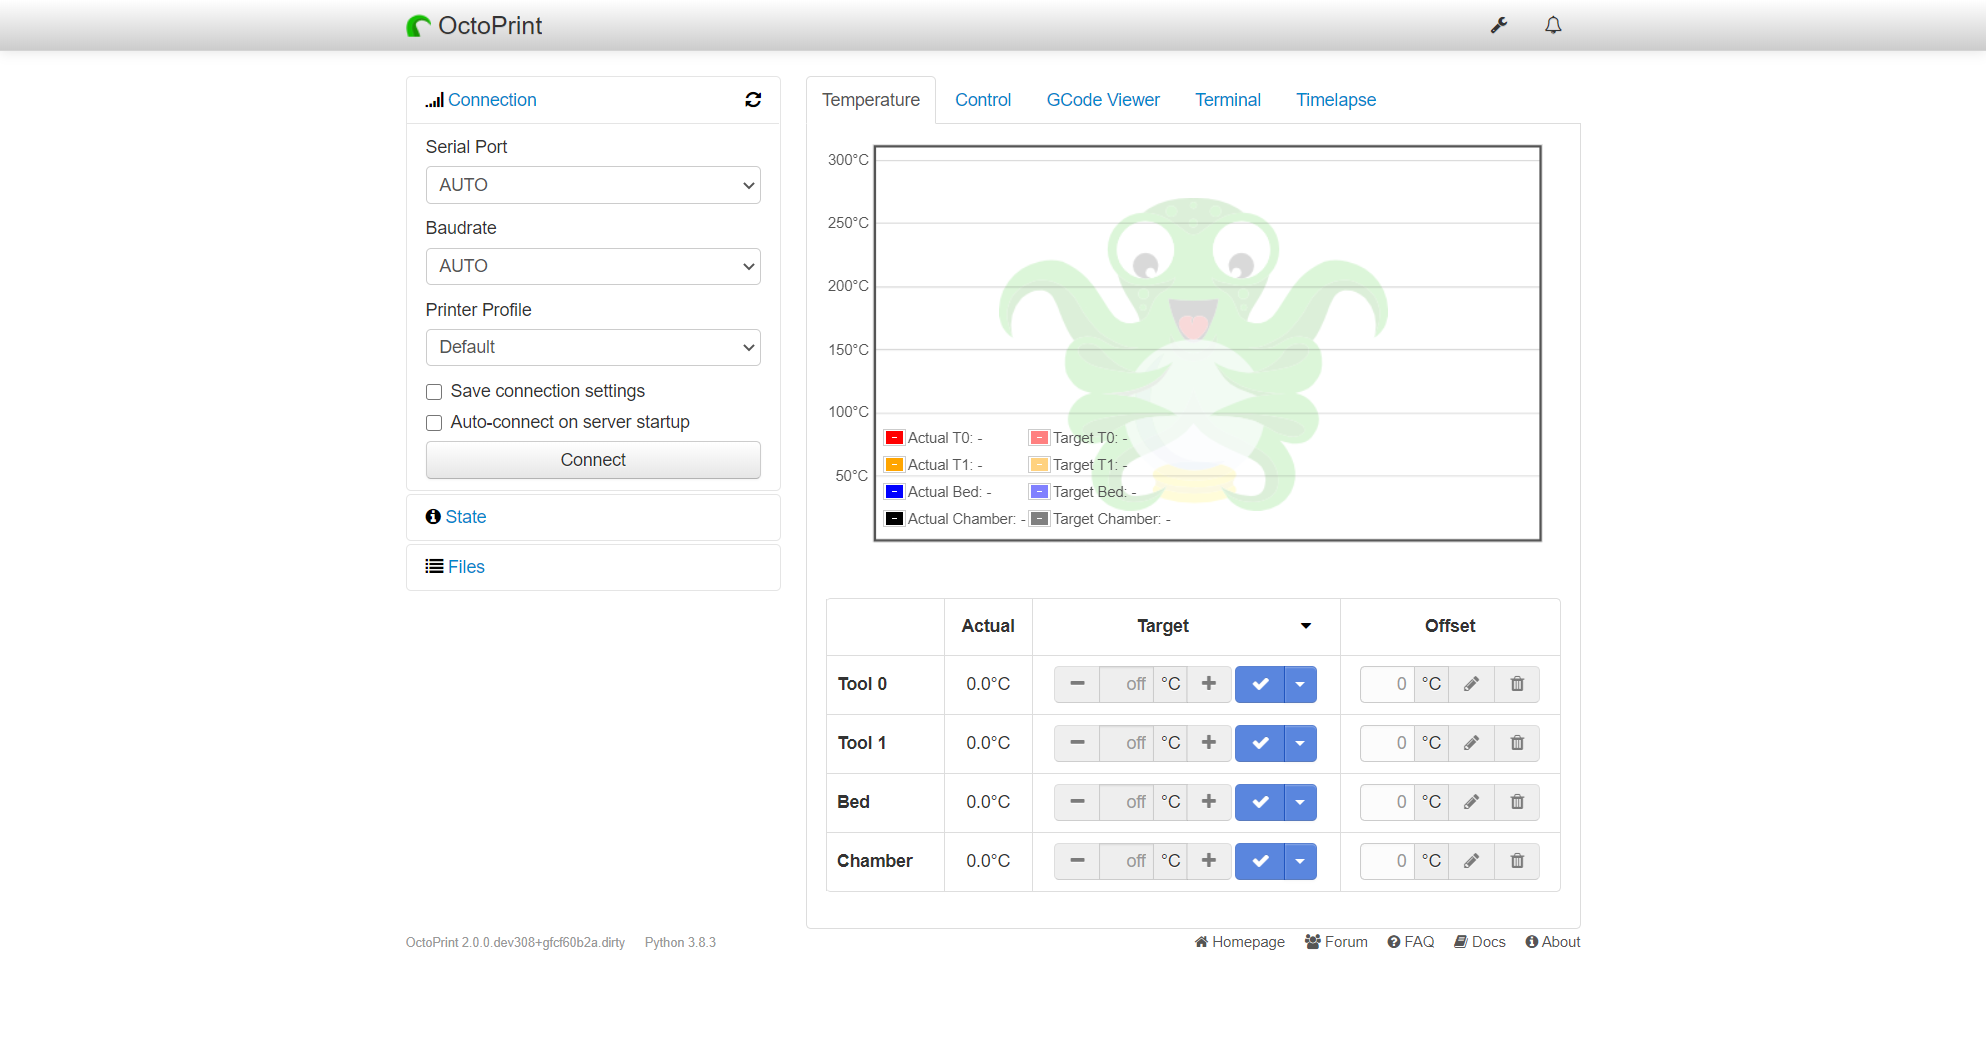Increase Bed target temperature
This screenshot has width=1986, height=1049.
click(x=1209, y=802)
